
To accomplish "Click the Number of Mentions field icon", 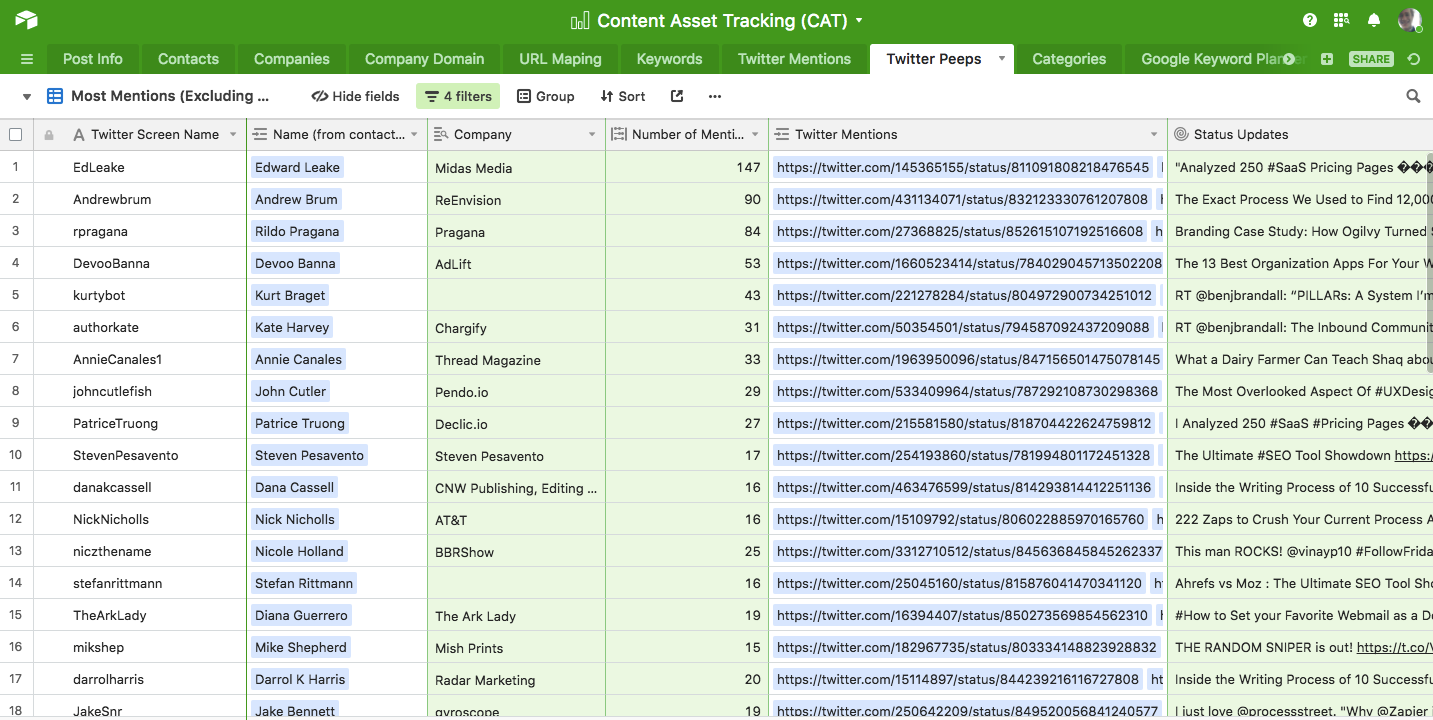I will 619,134.
